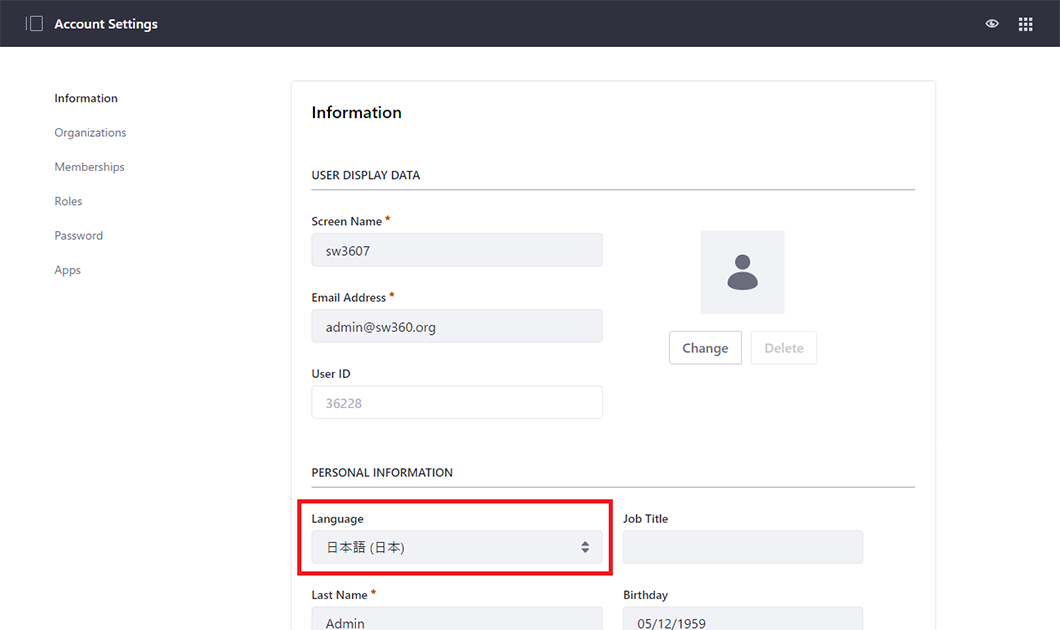Open the applications grid menu icon

coord(1025,23)
